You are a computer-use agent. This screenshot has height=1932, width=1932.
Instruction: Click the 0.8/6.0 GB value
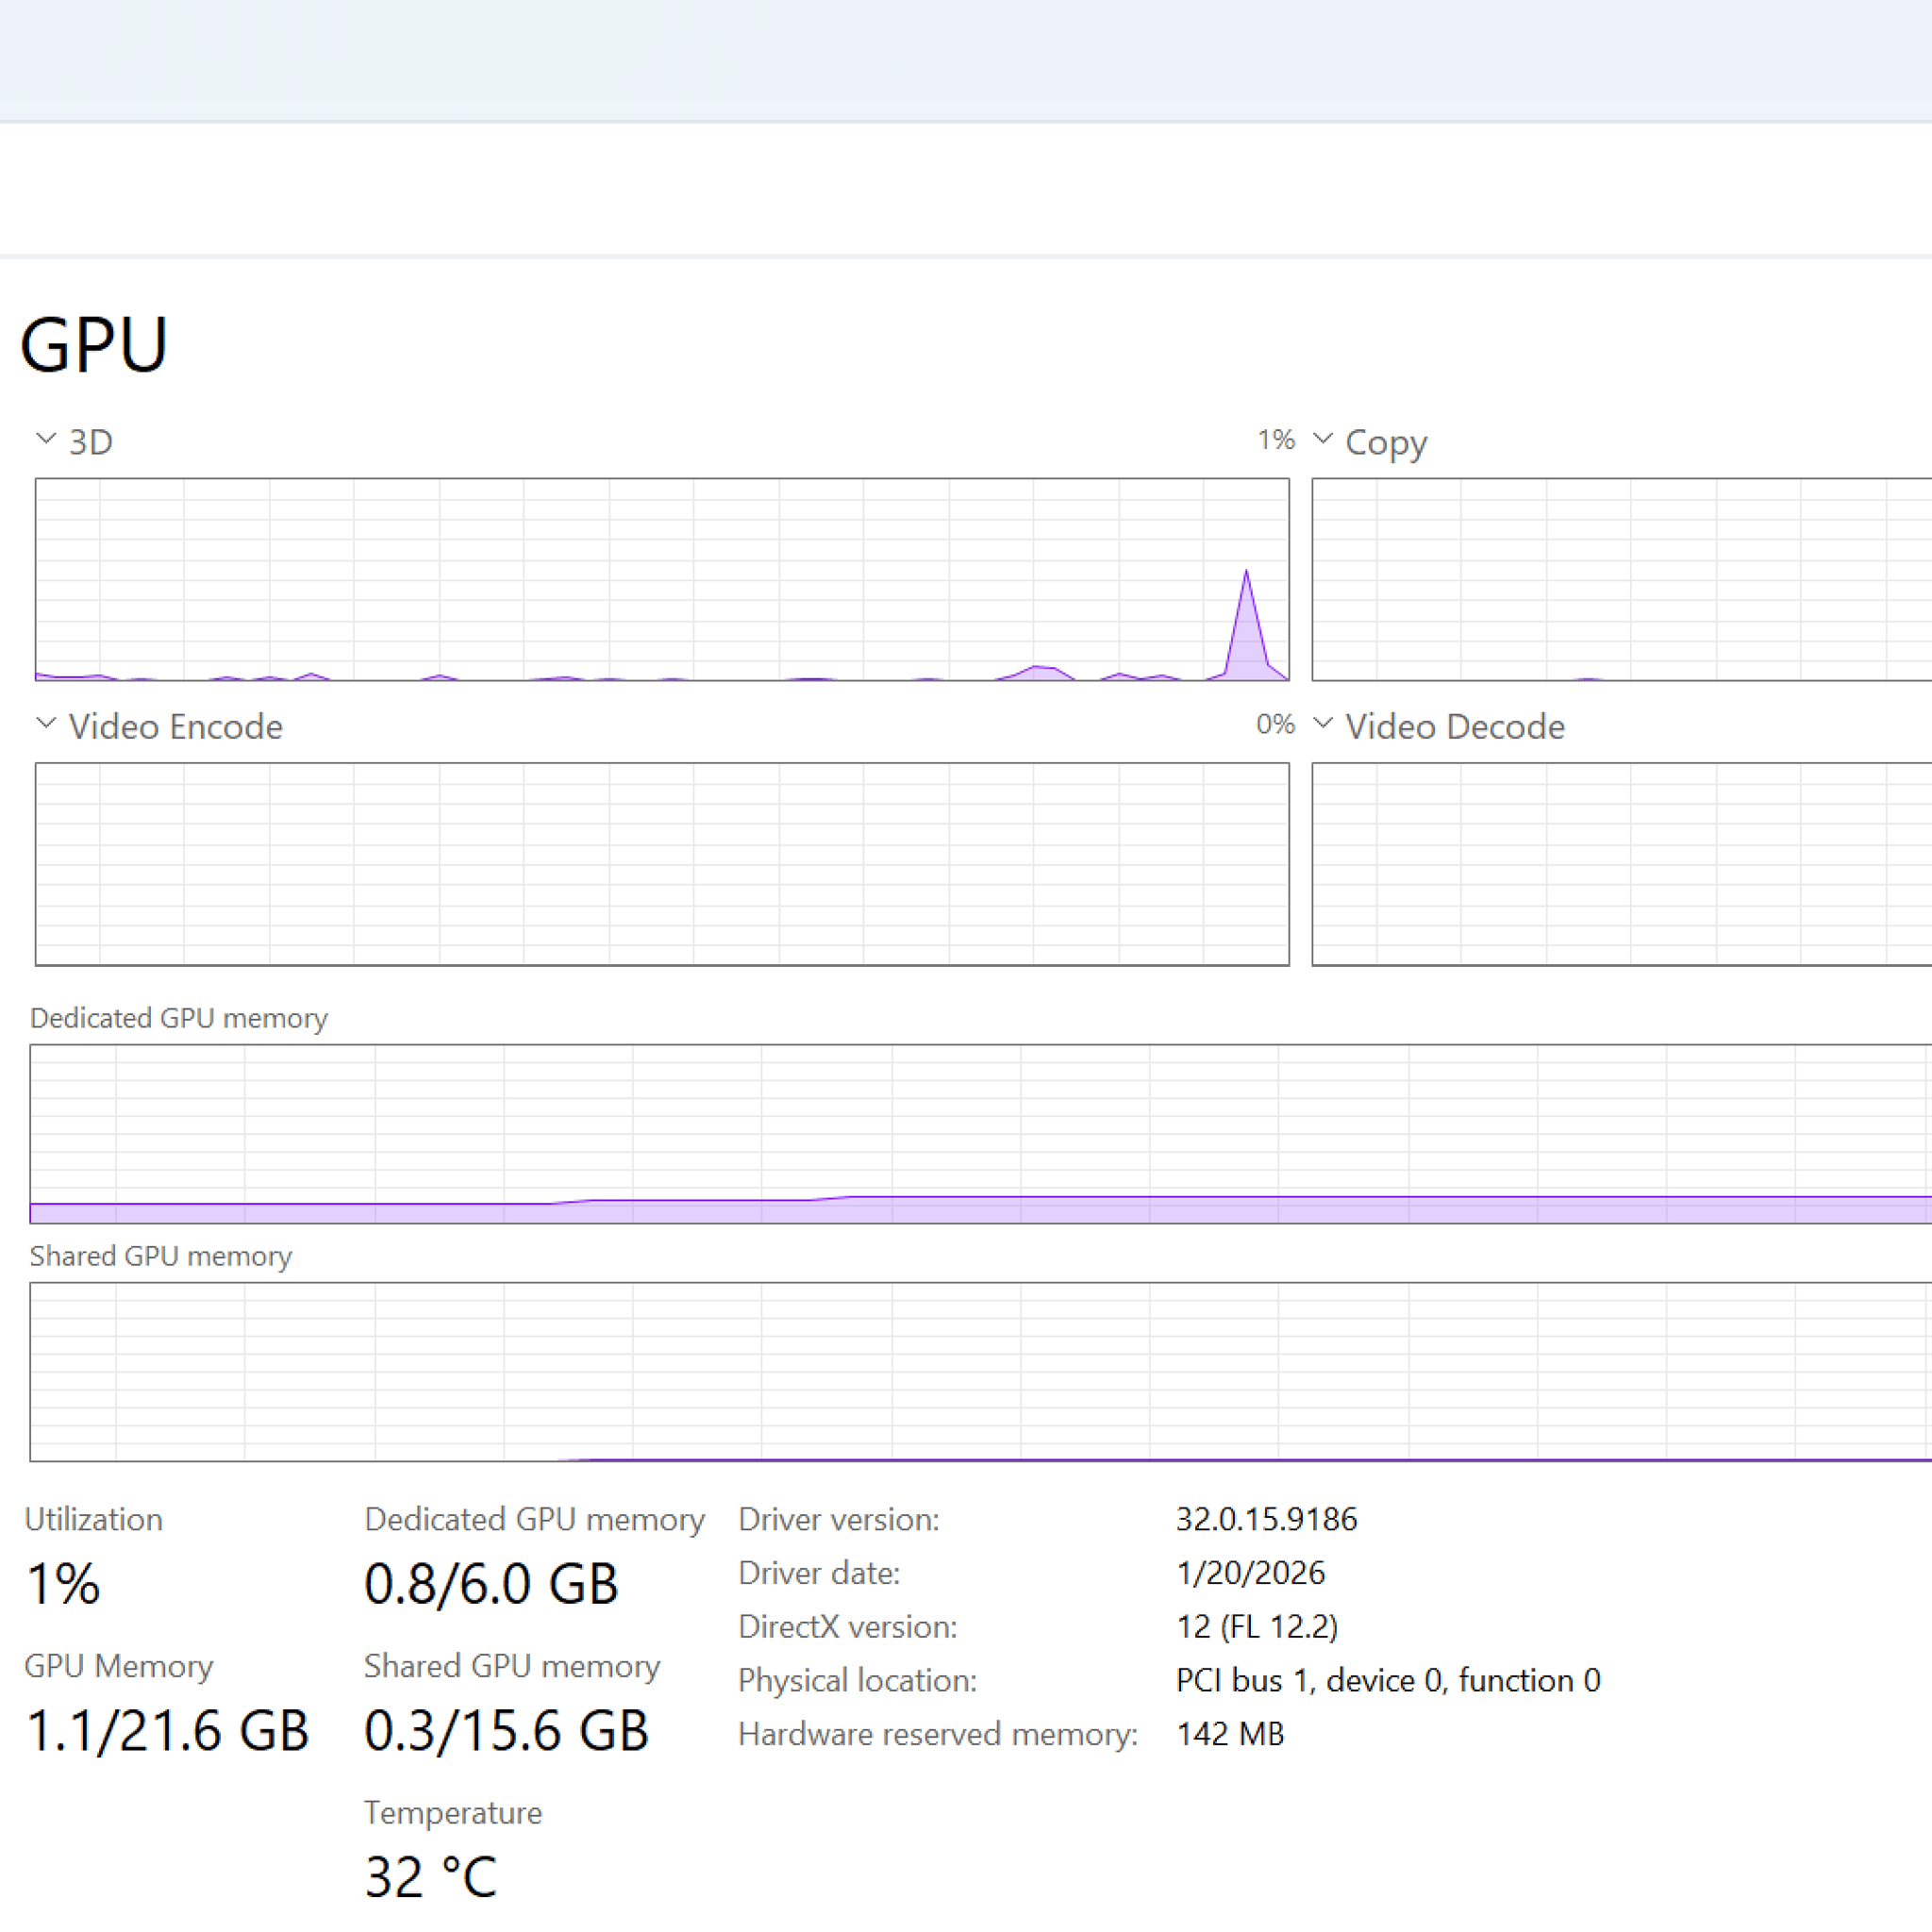(491, 1584)
